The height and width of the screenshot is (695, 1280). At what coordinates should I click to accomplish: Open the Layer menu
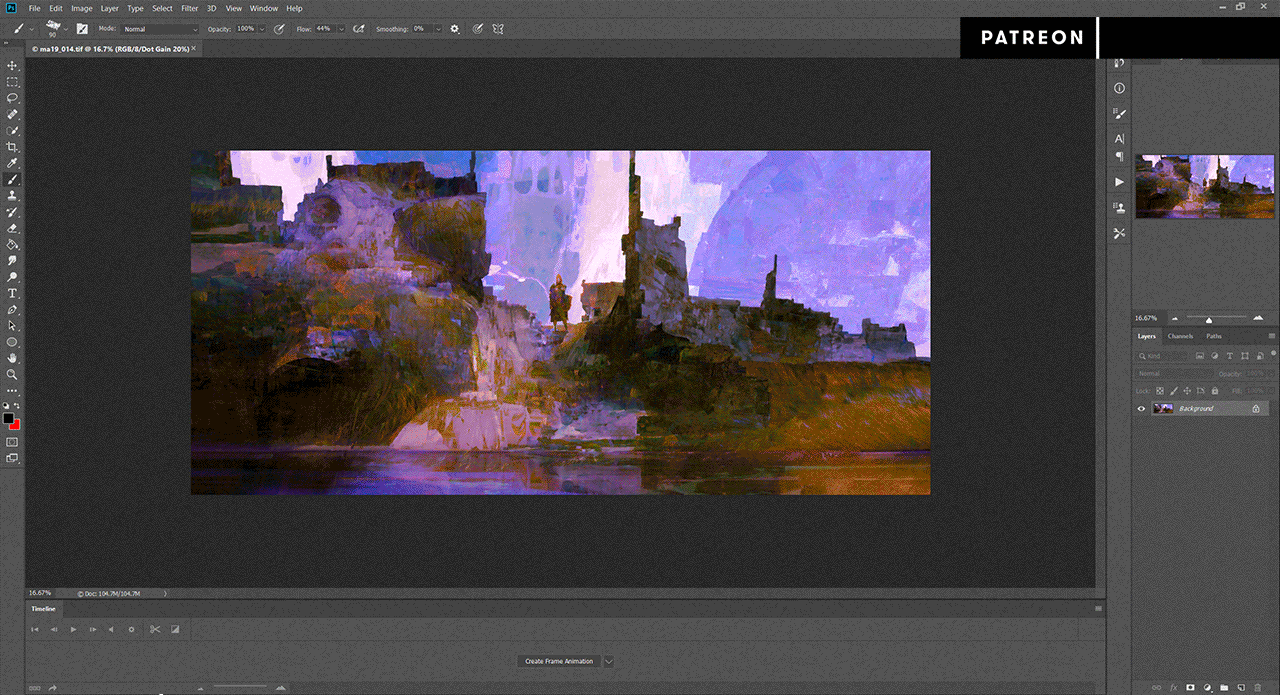[x=109, y=8]
